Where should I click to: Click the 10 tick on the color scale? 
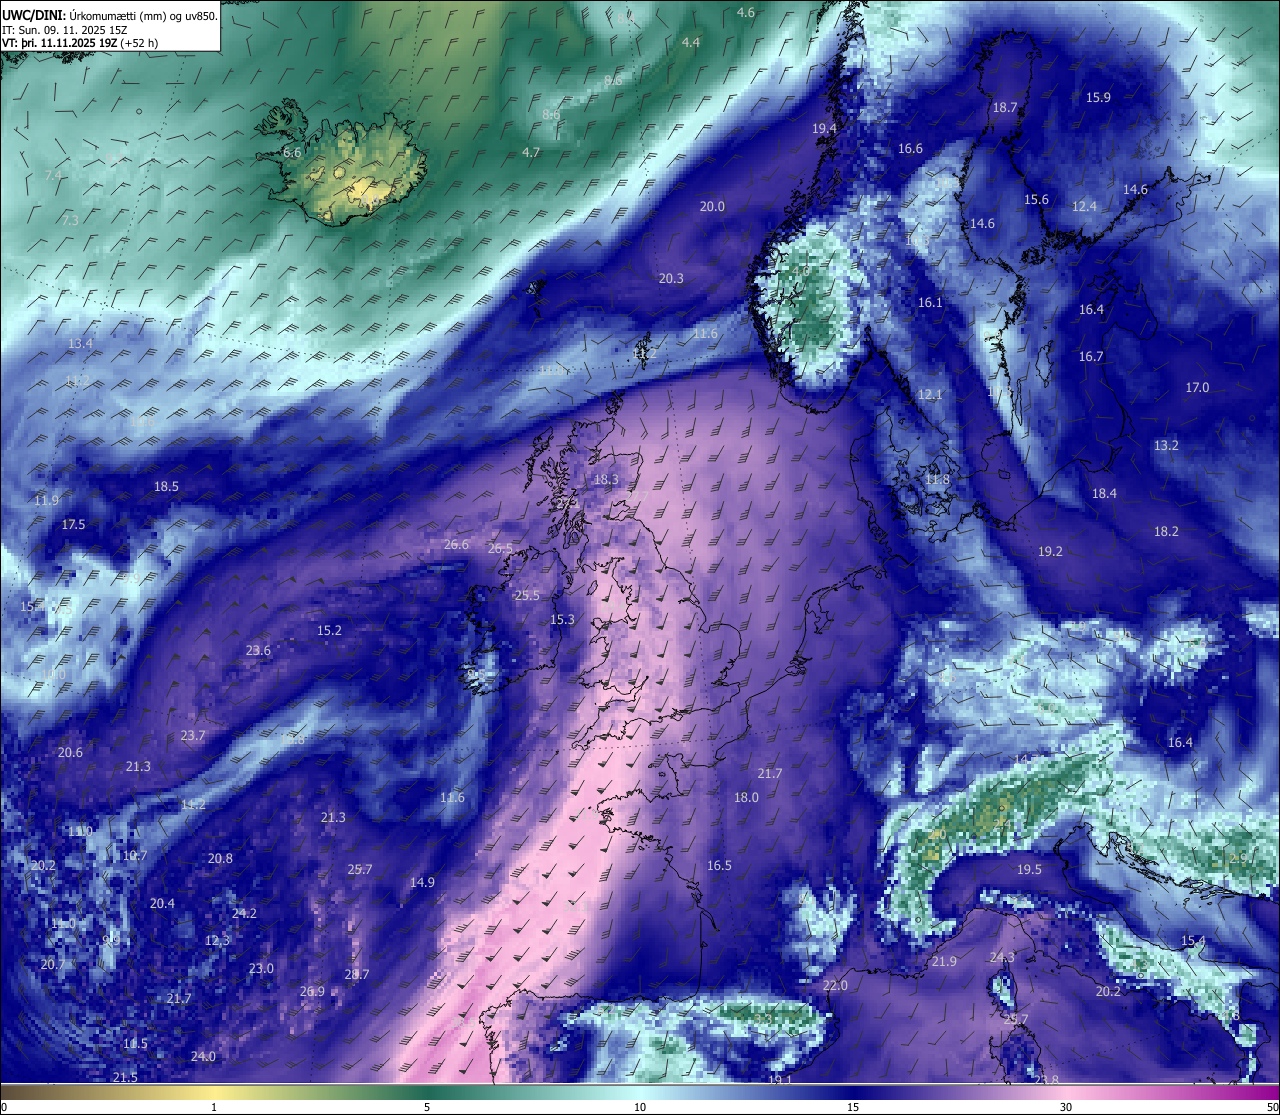pos(640,1107)
